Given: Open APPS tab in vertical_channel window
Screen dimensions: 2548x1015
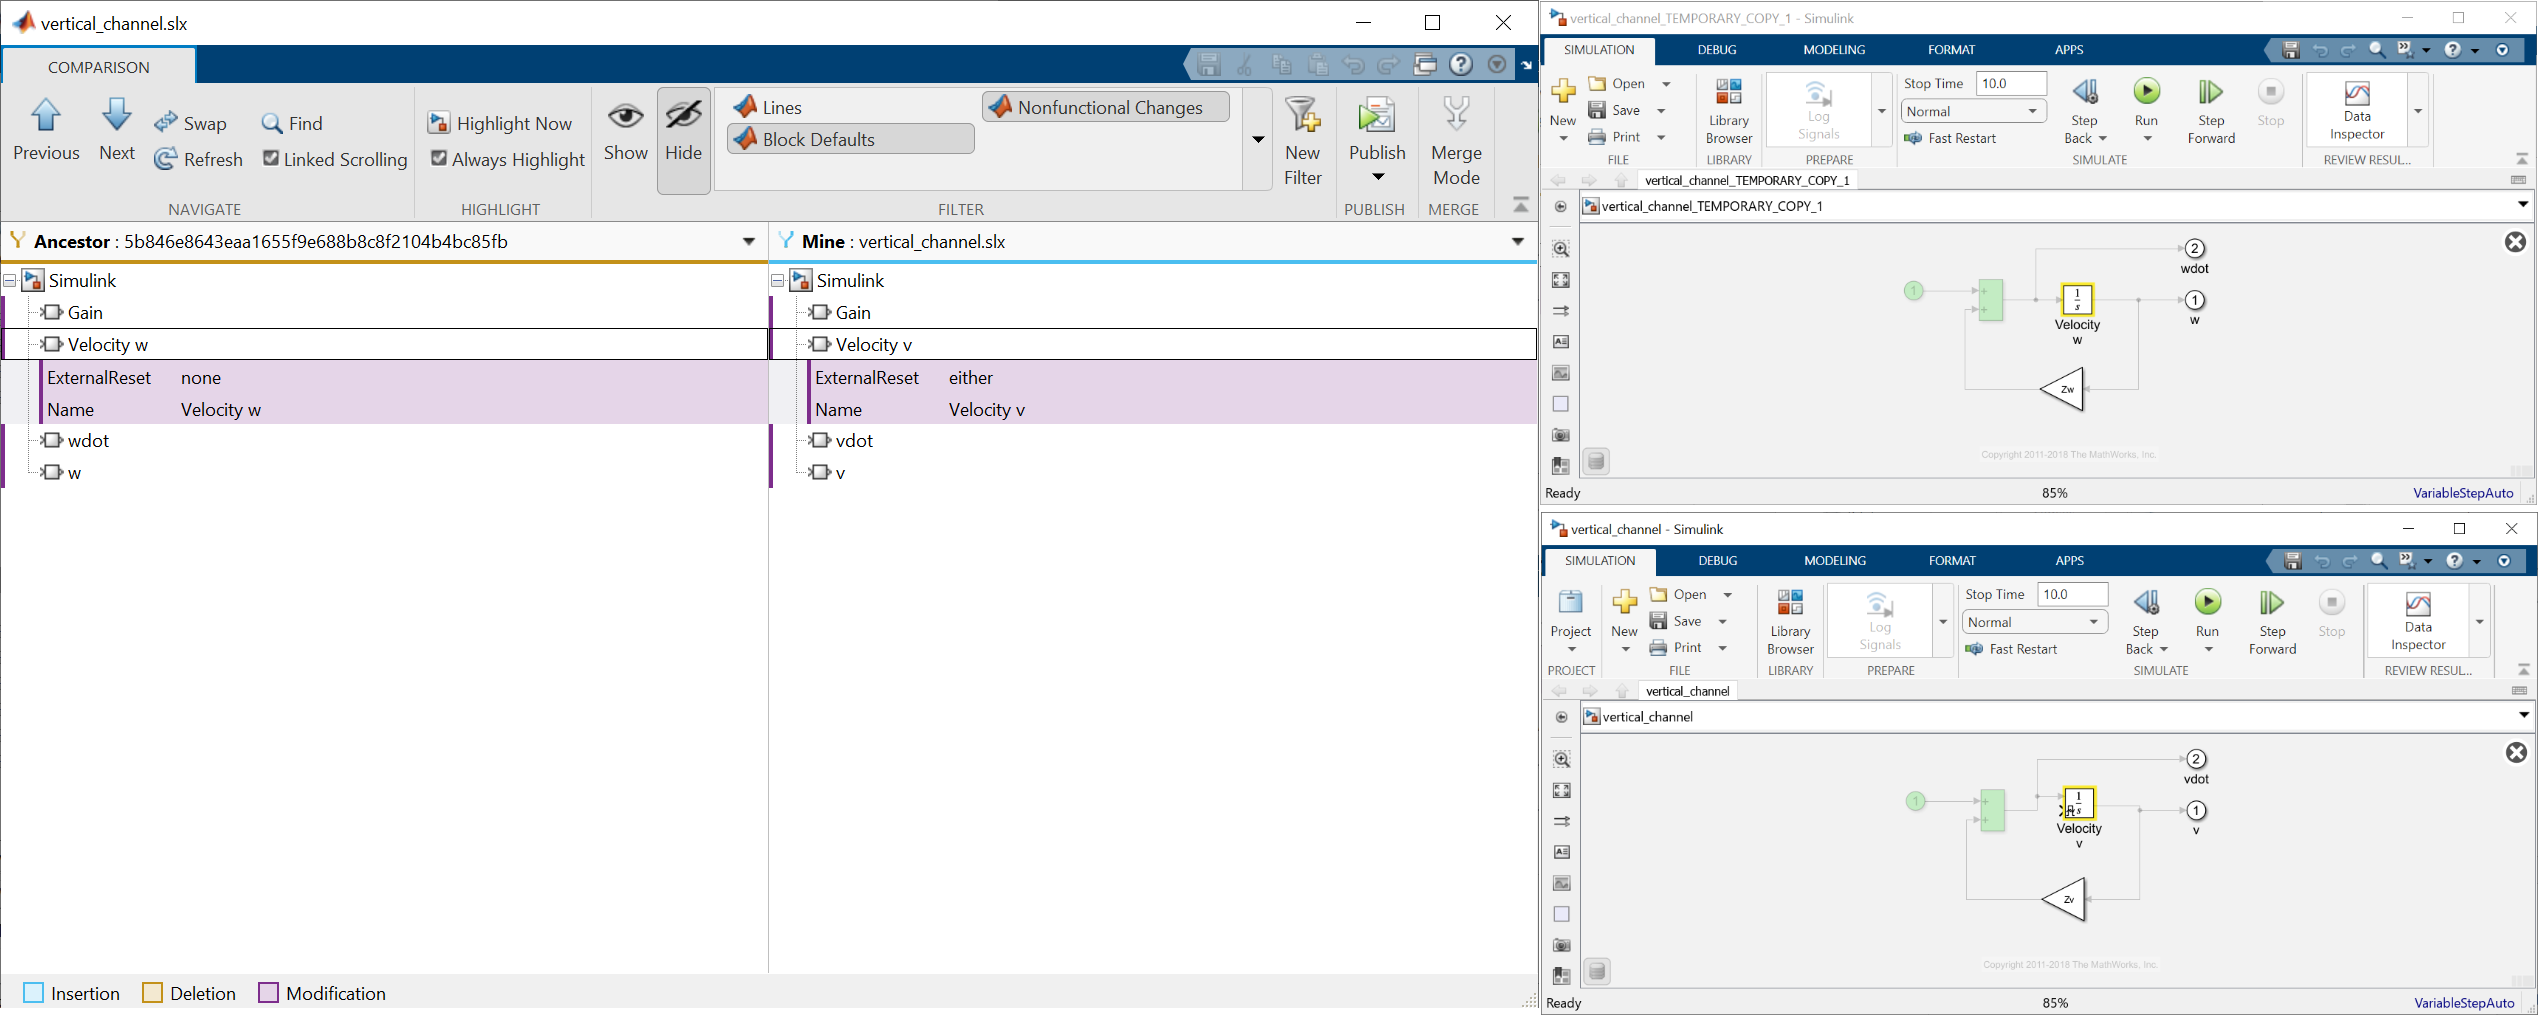Looking at the screenshot, I should tap(2069, 560).
